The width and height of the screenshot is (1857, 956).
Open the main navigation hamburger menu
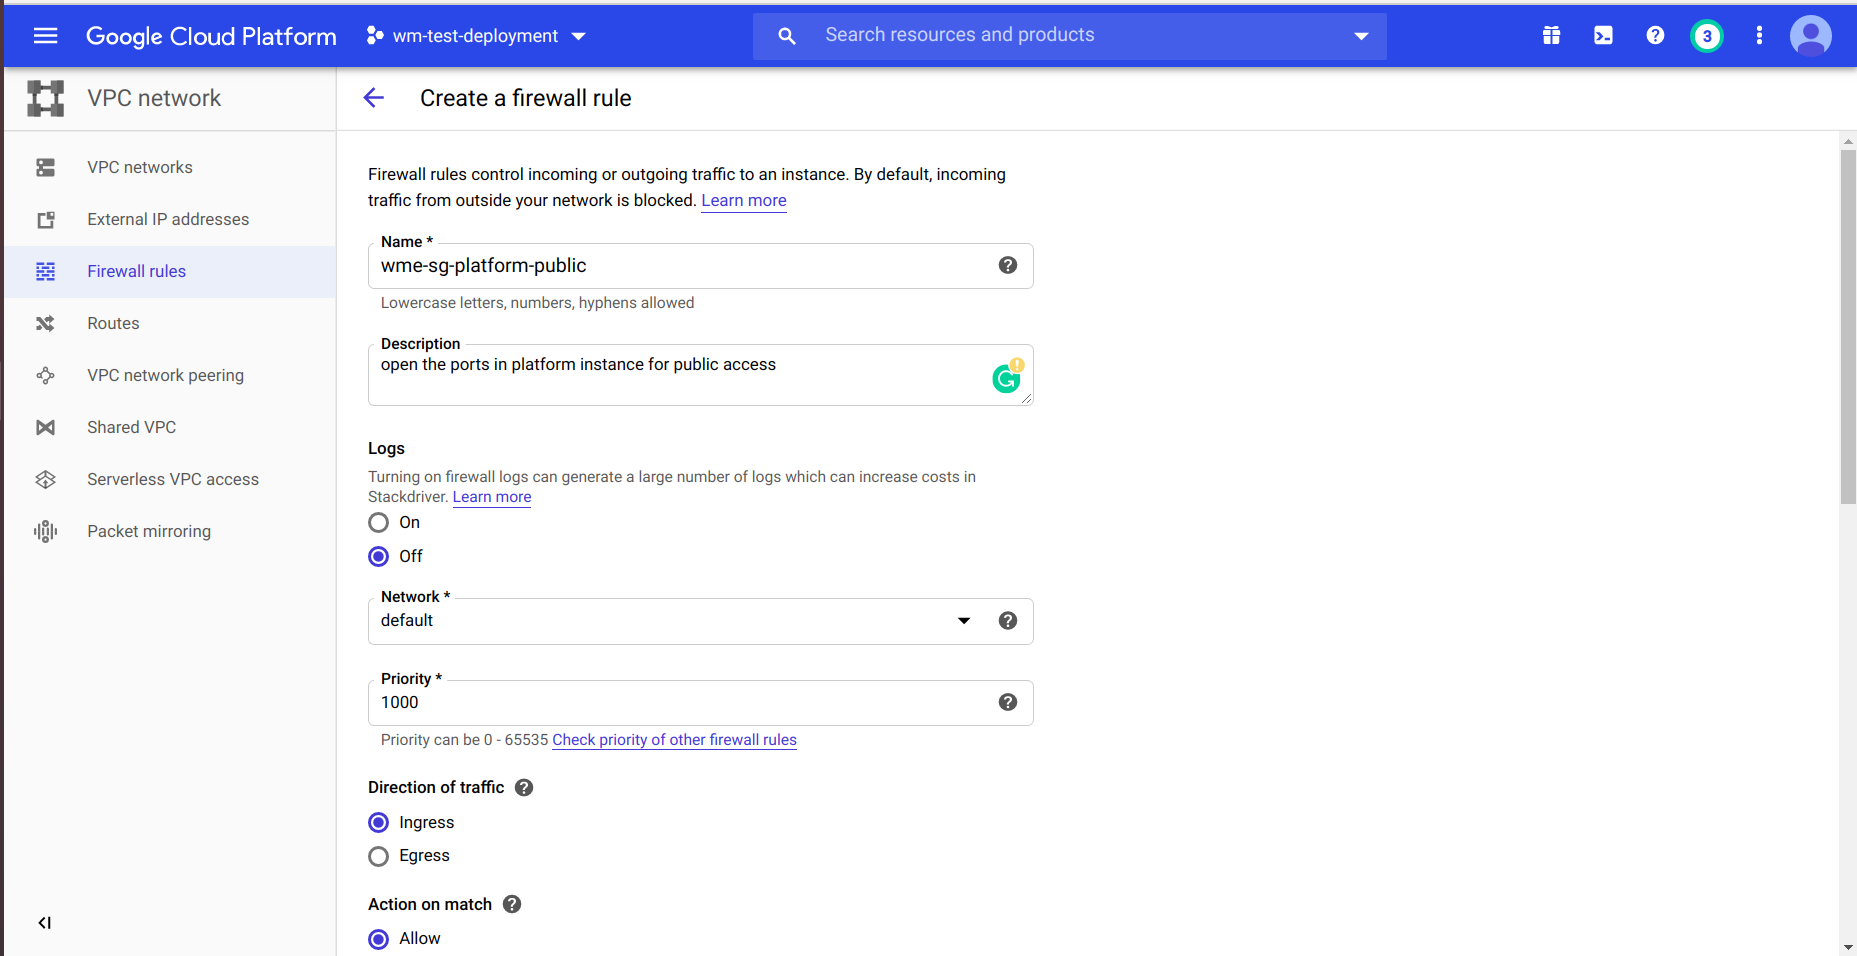pyautogui.click(x=45, y=36)
